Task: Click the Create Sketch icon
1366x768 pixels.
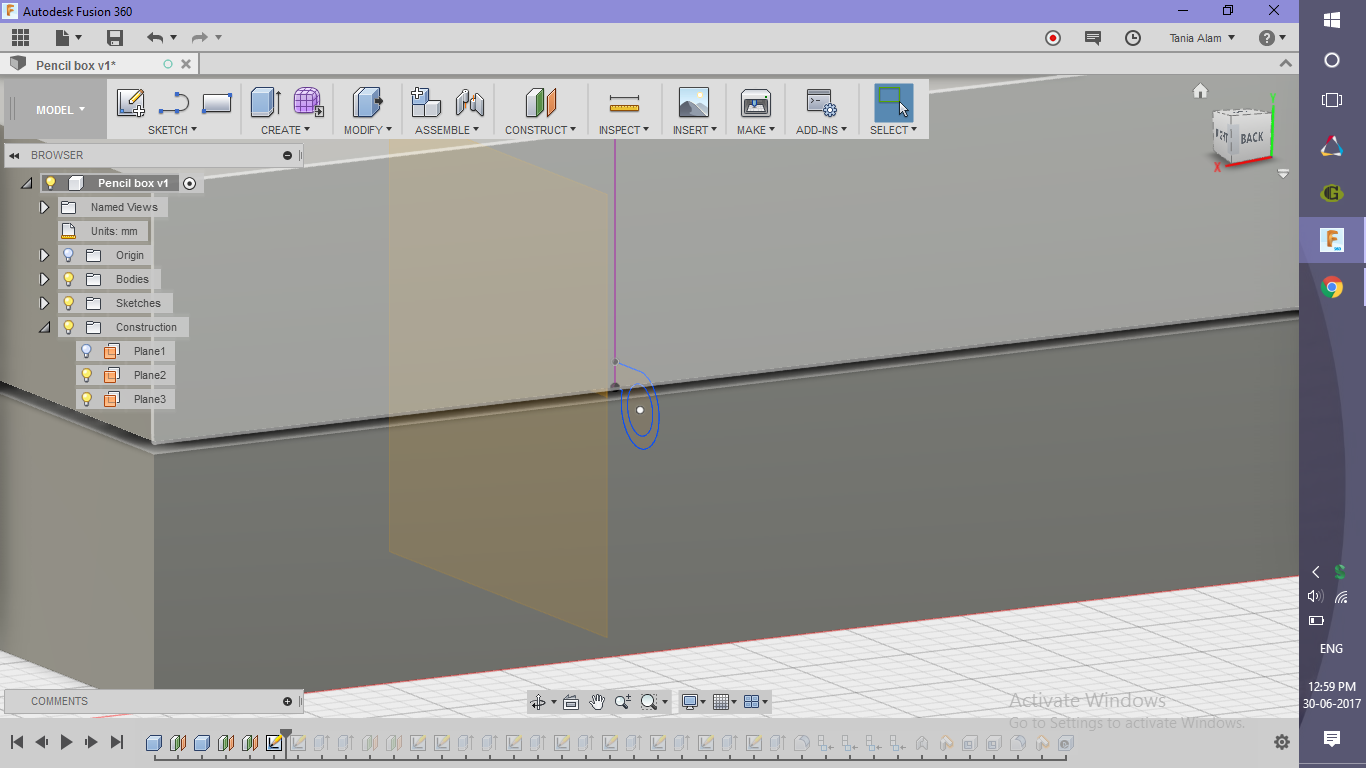Action: pos(131,102)
